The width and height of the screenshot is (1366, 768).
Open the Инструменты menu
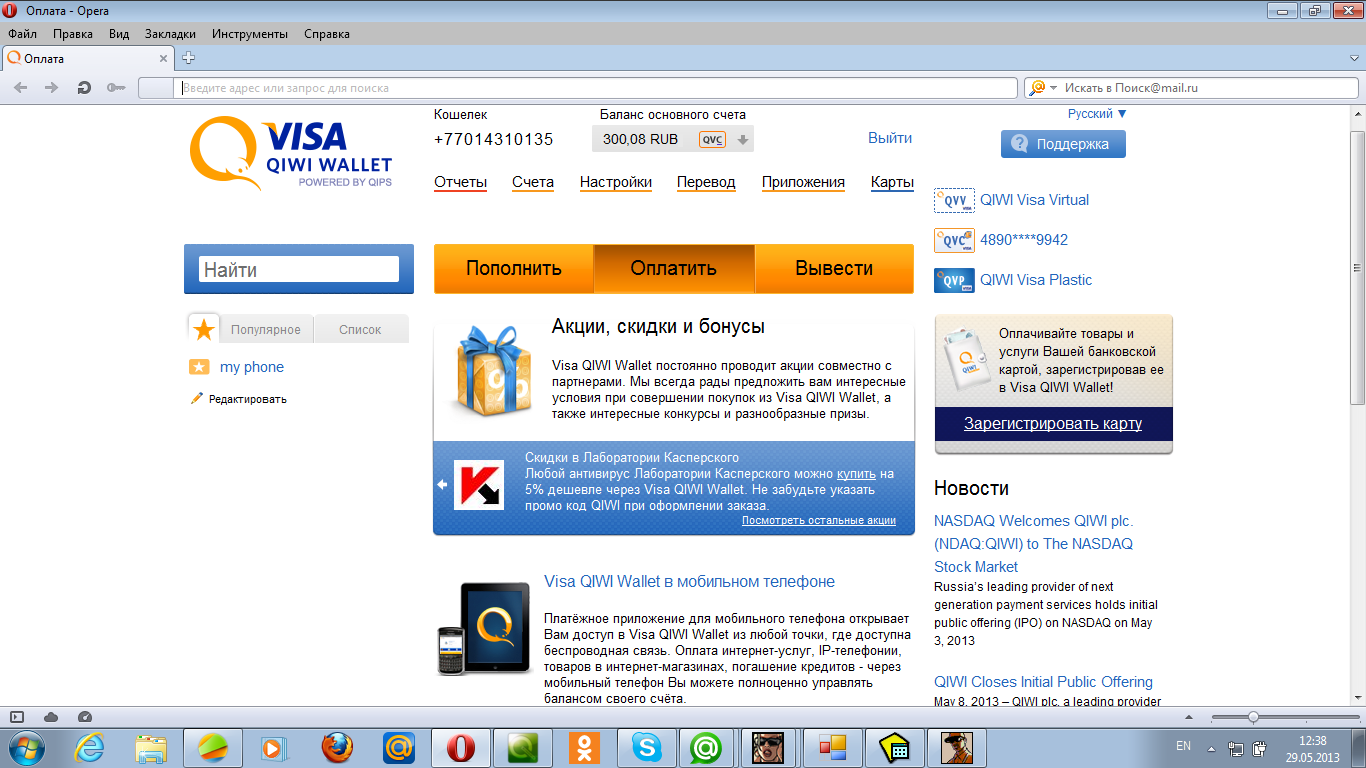pyautogui.click(x=250, y=33)
